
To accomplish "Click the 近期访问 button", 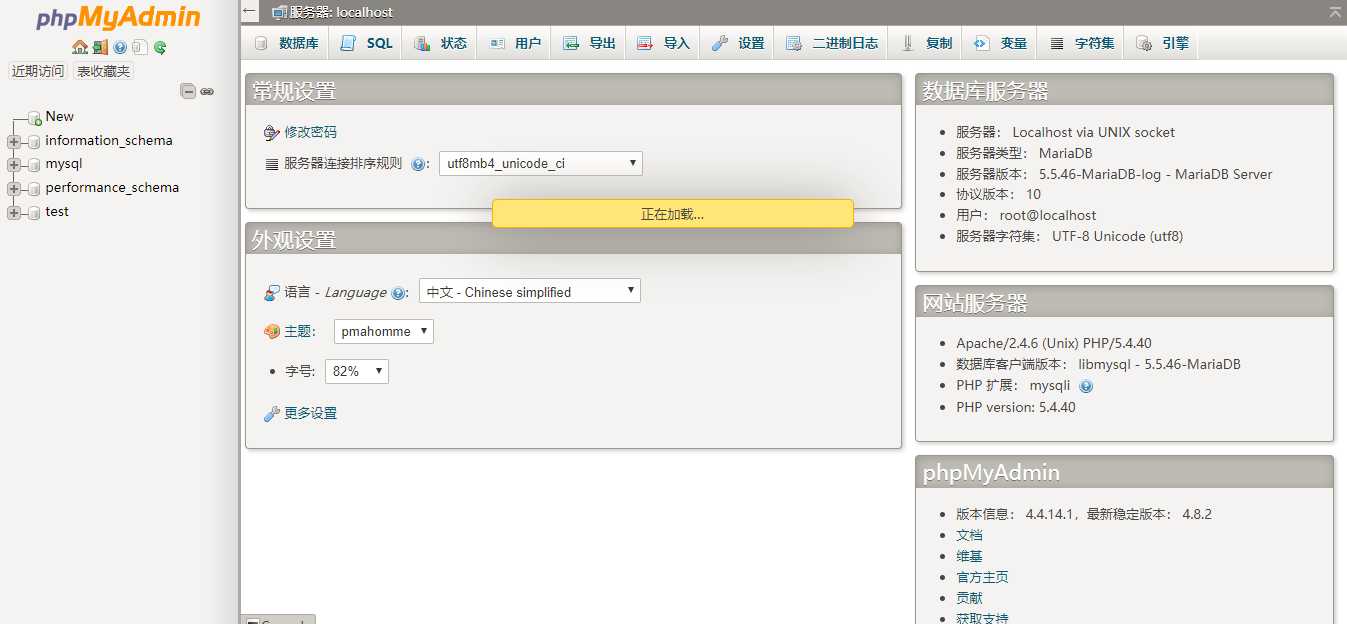I will (x=38, y=71).
